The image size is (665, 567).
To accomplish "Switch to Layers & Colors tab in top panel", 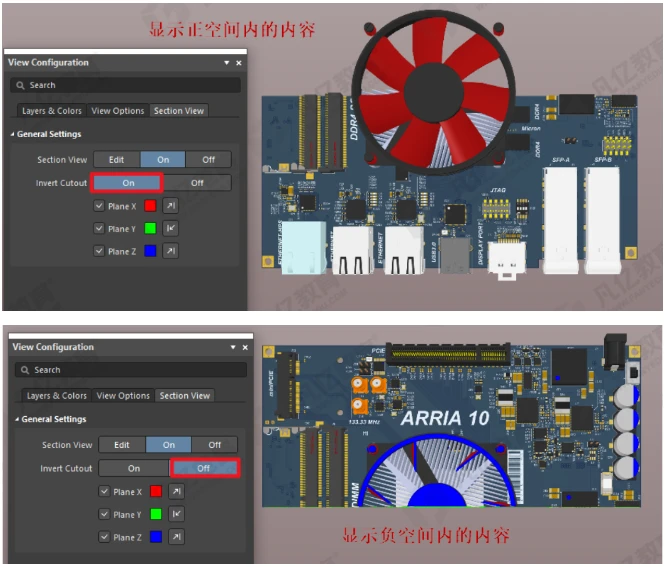I will 52,111.
